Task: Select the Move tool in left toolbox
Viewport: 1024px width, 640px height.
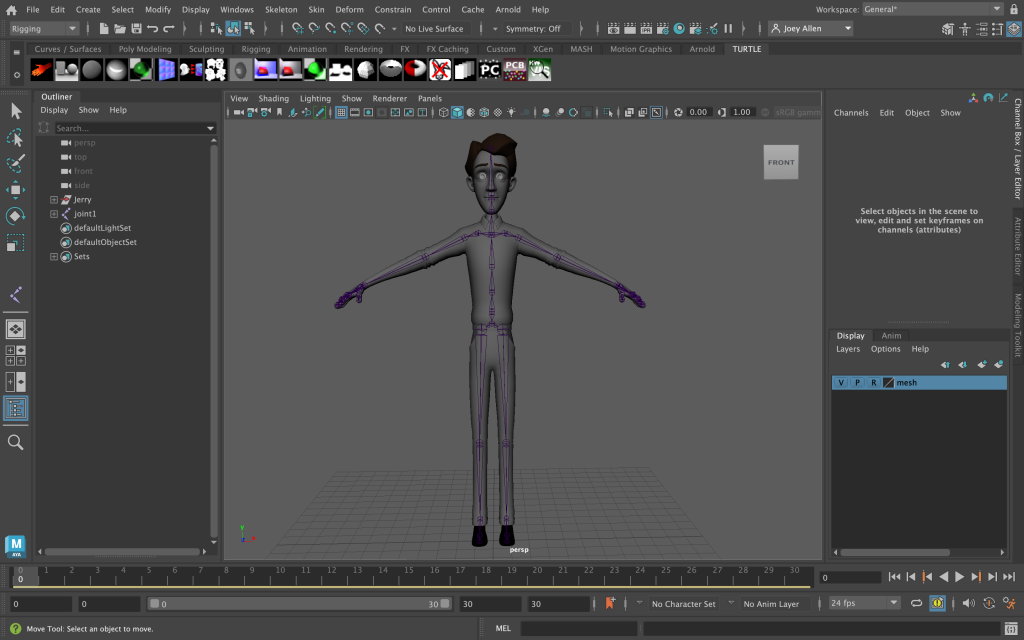Action: click(x=15, y=189)
